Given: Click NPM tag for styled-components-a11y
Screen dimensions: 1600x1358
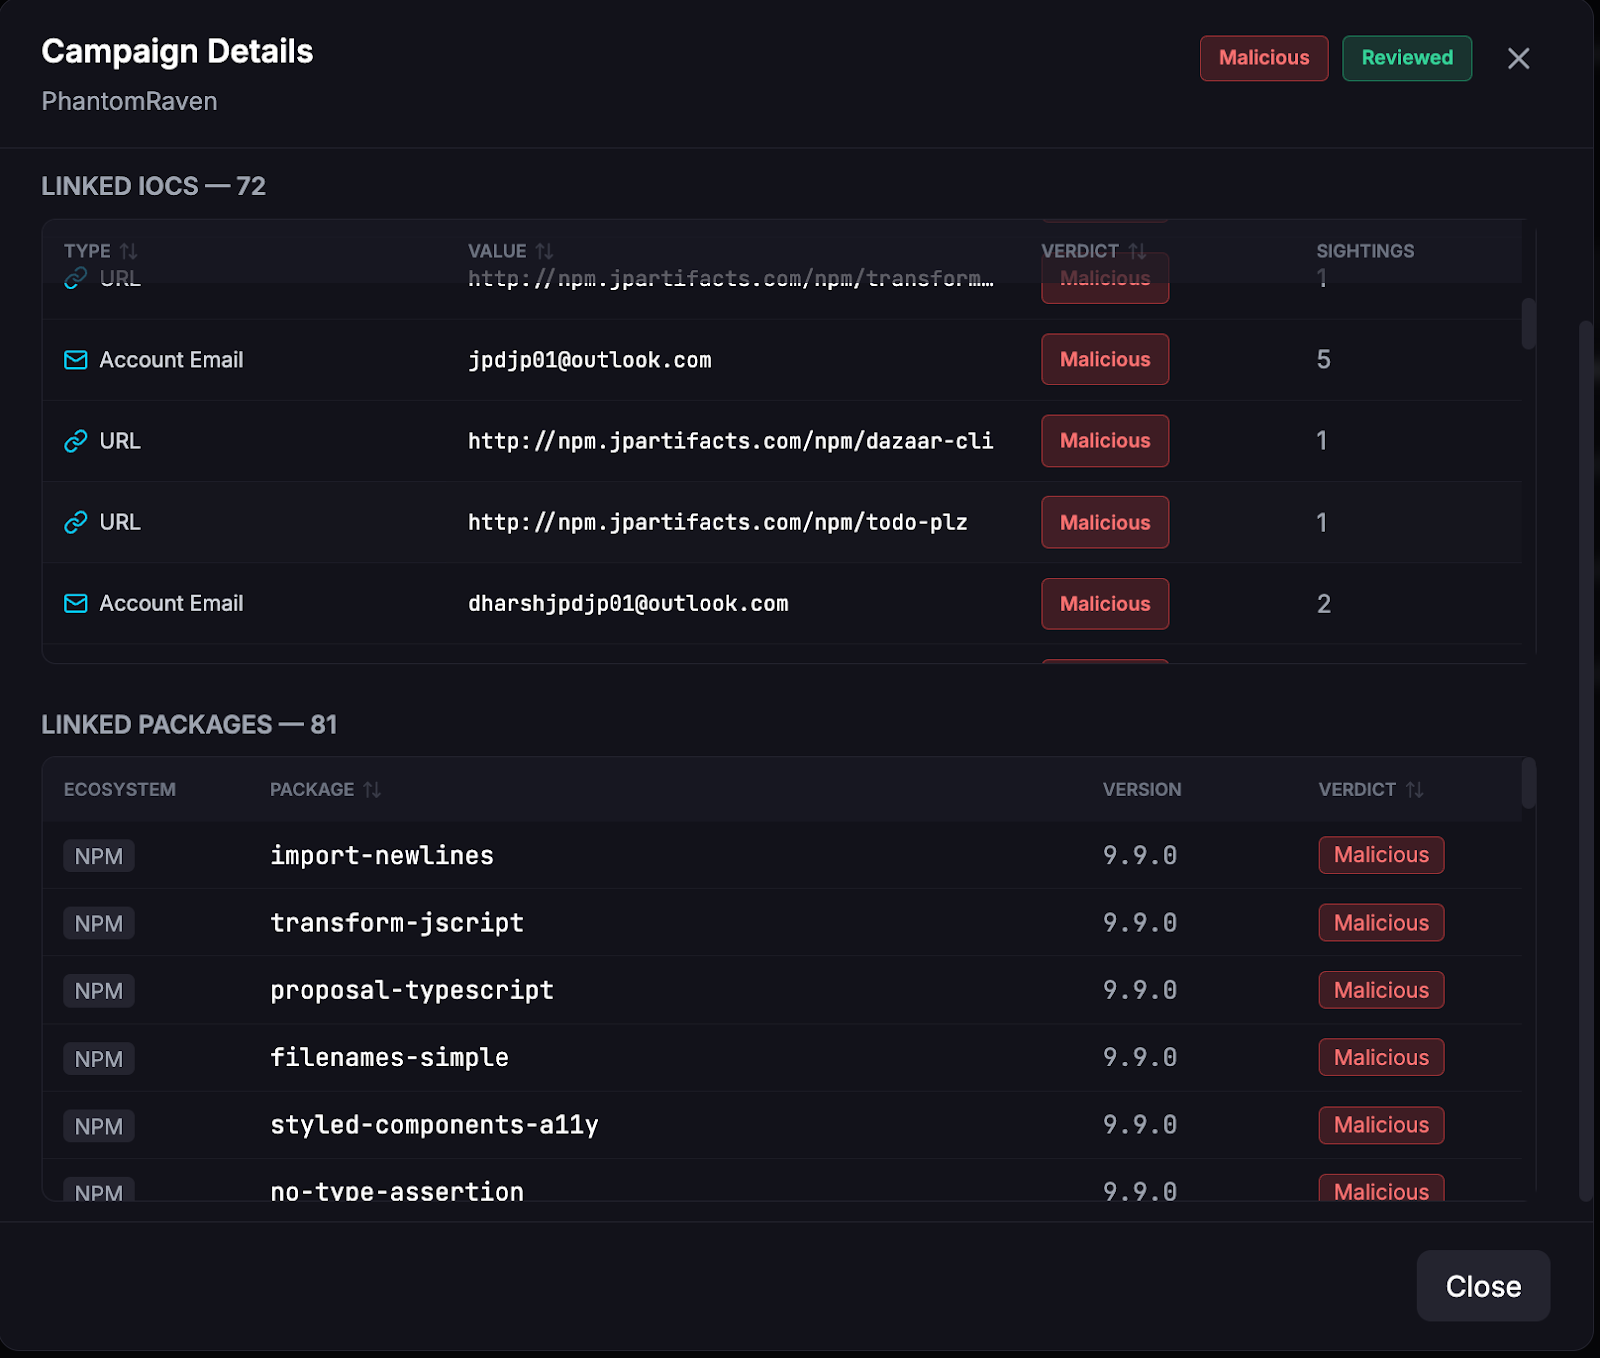Looking at the screenshot, I should coord(99,1126).
